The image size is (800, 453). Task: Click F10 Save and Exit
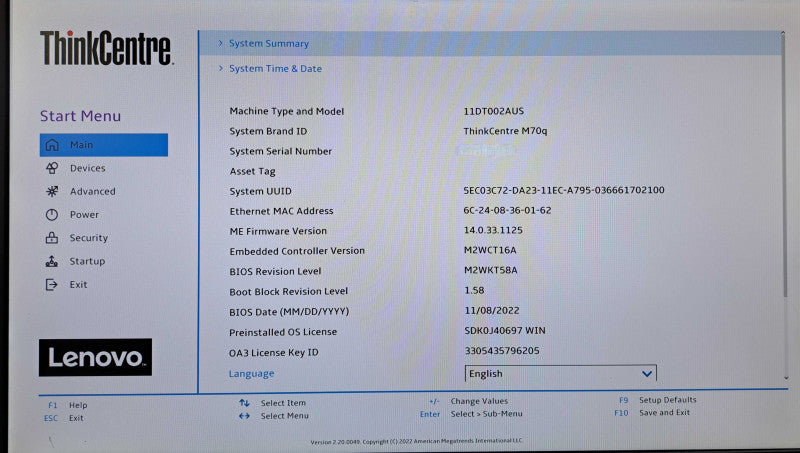652,413
